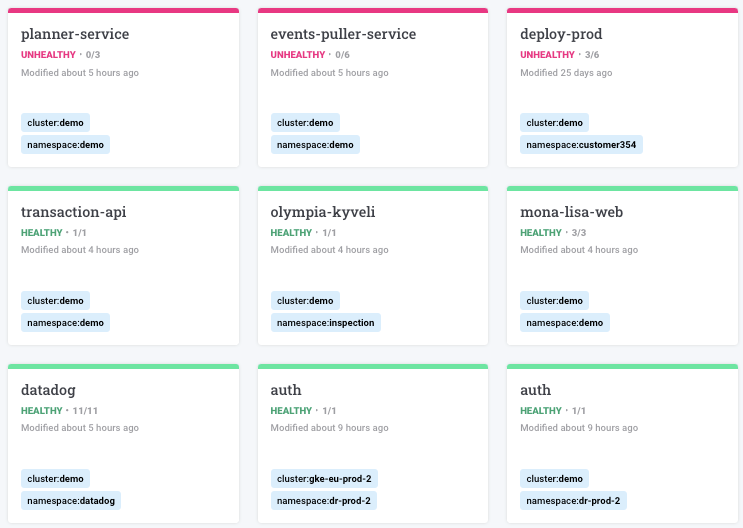This screenshot has height=528, width=743.
Task: Click the namespace:customer354 tag
Action: pyautogui.click(x=581, y=144)
